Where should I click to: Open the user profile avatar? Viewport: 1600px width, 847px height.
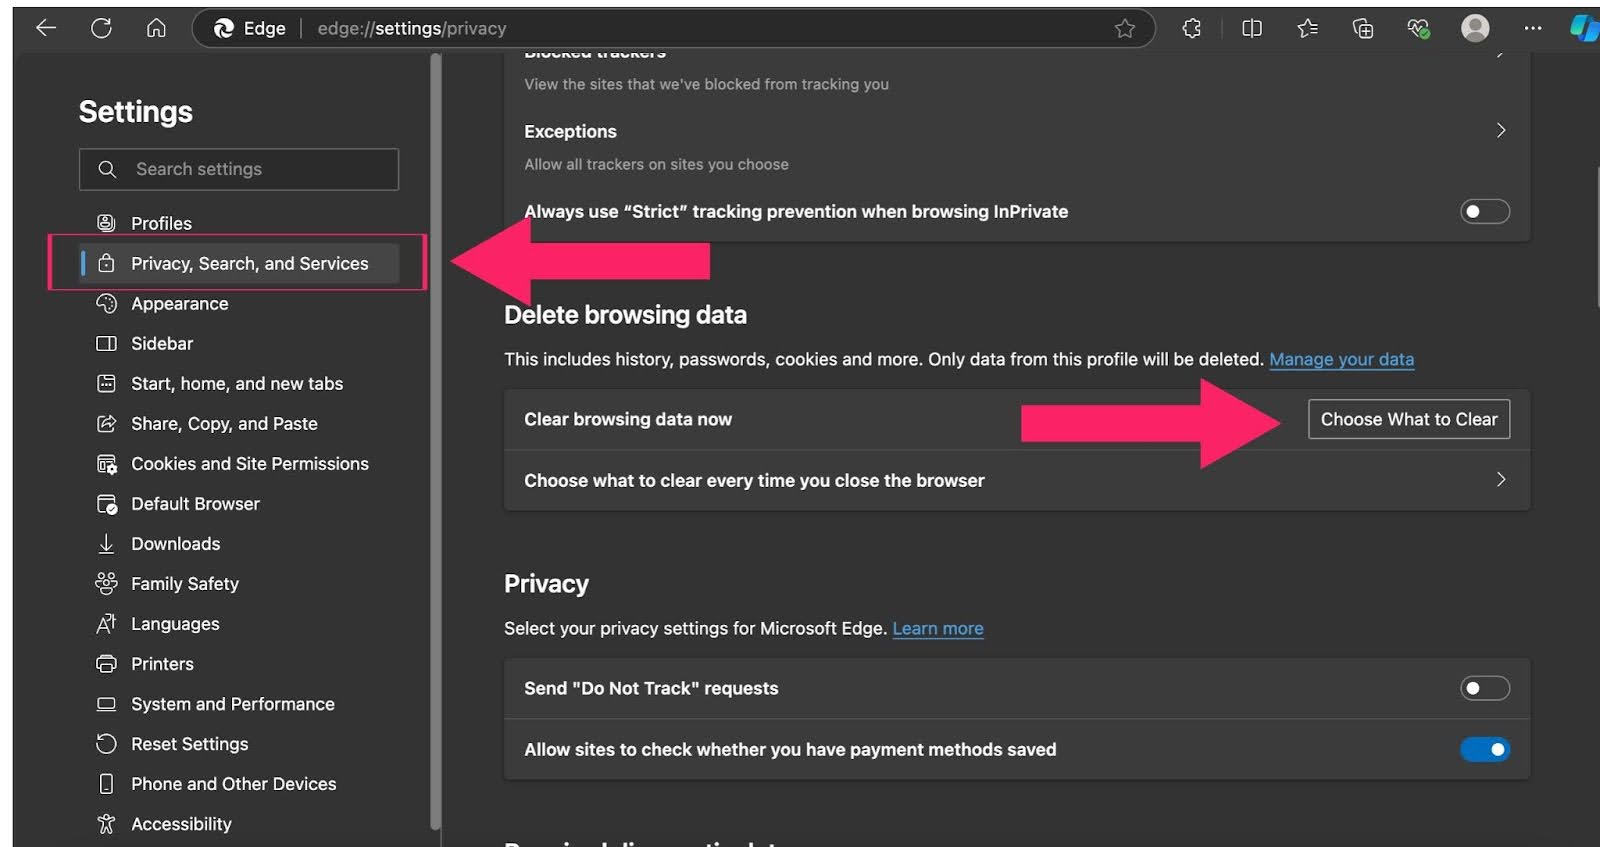[x=1474, y=28]
